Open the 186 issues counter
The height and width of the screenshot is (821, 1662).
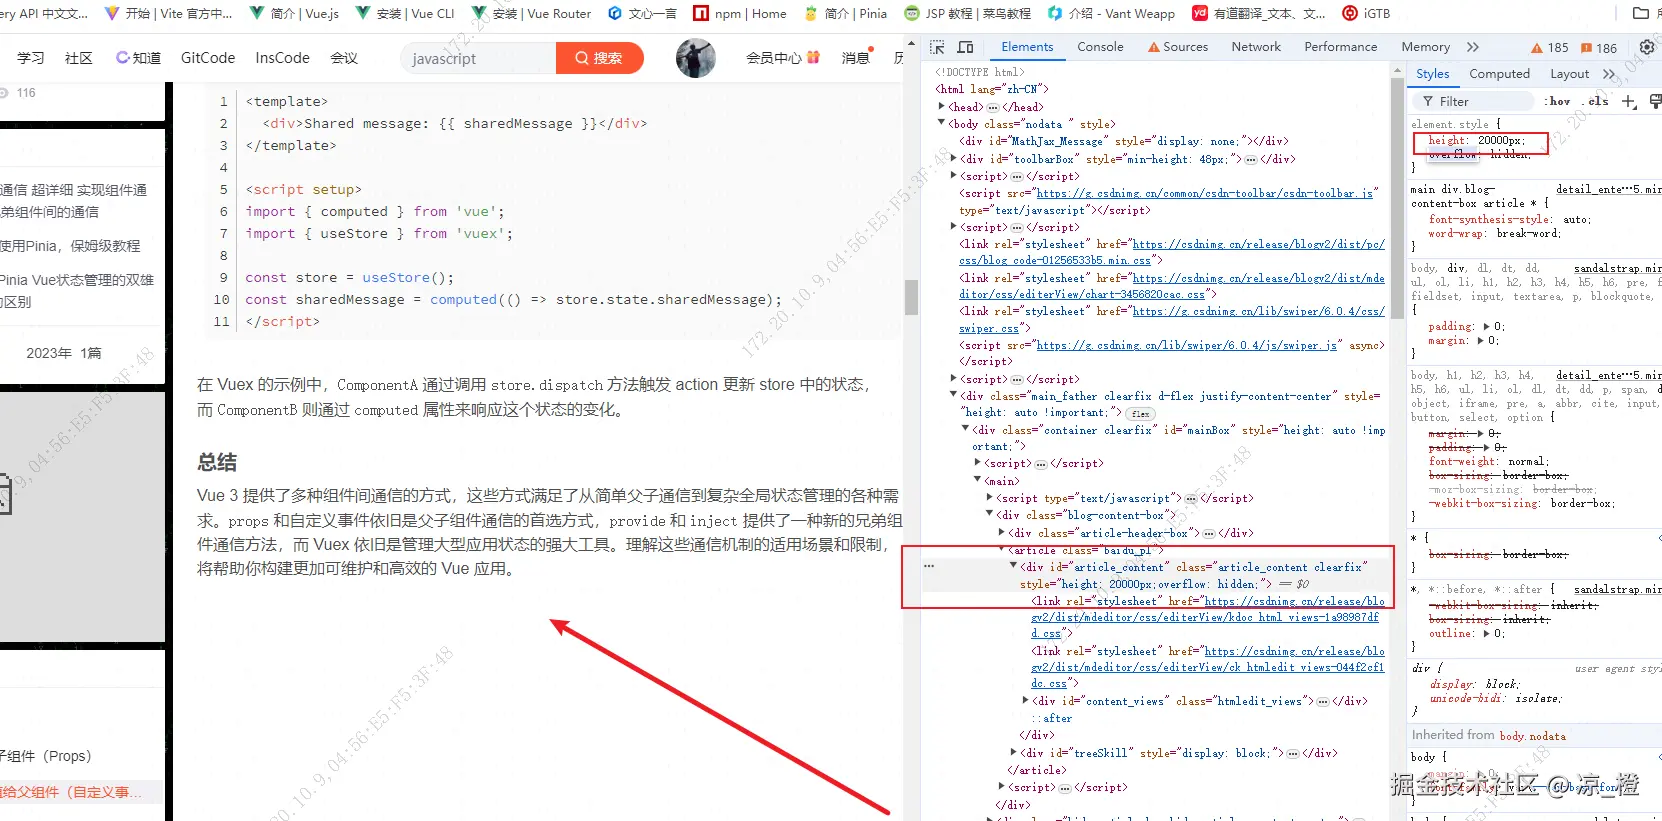click(x=1599, y=48)
